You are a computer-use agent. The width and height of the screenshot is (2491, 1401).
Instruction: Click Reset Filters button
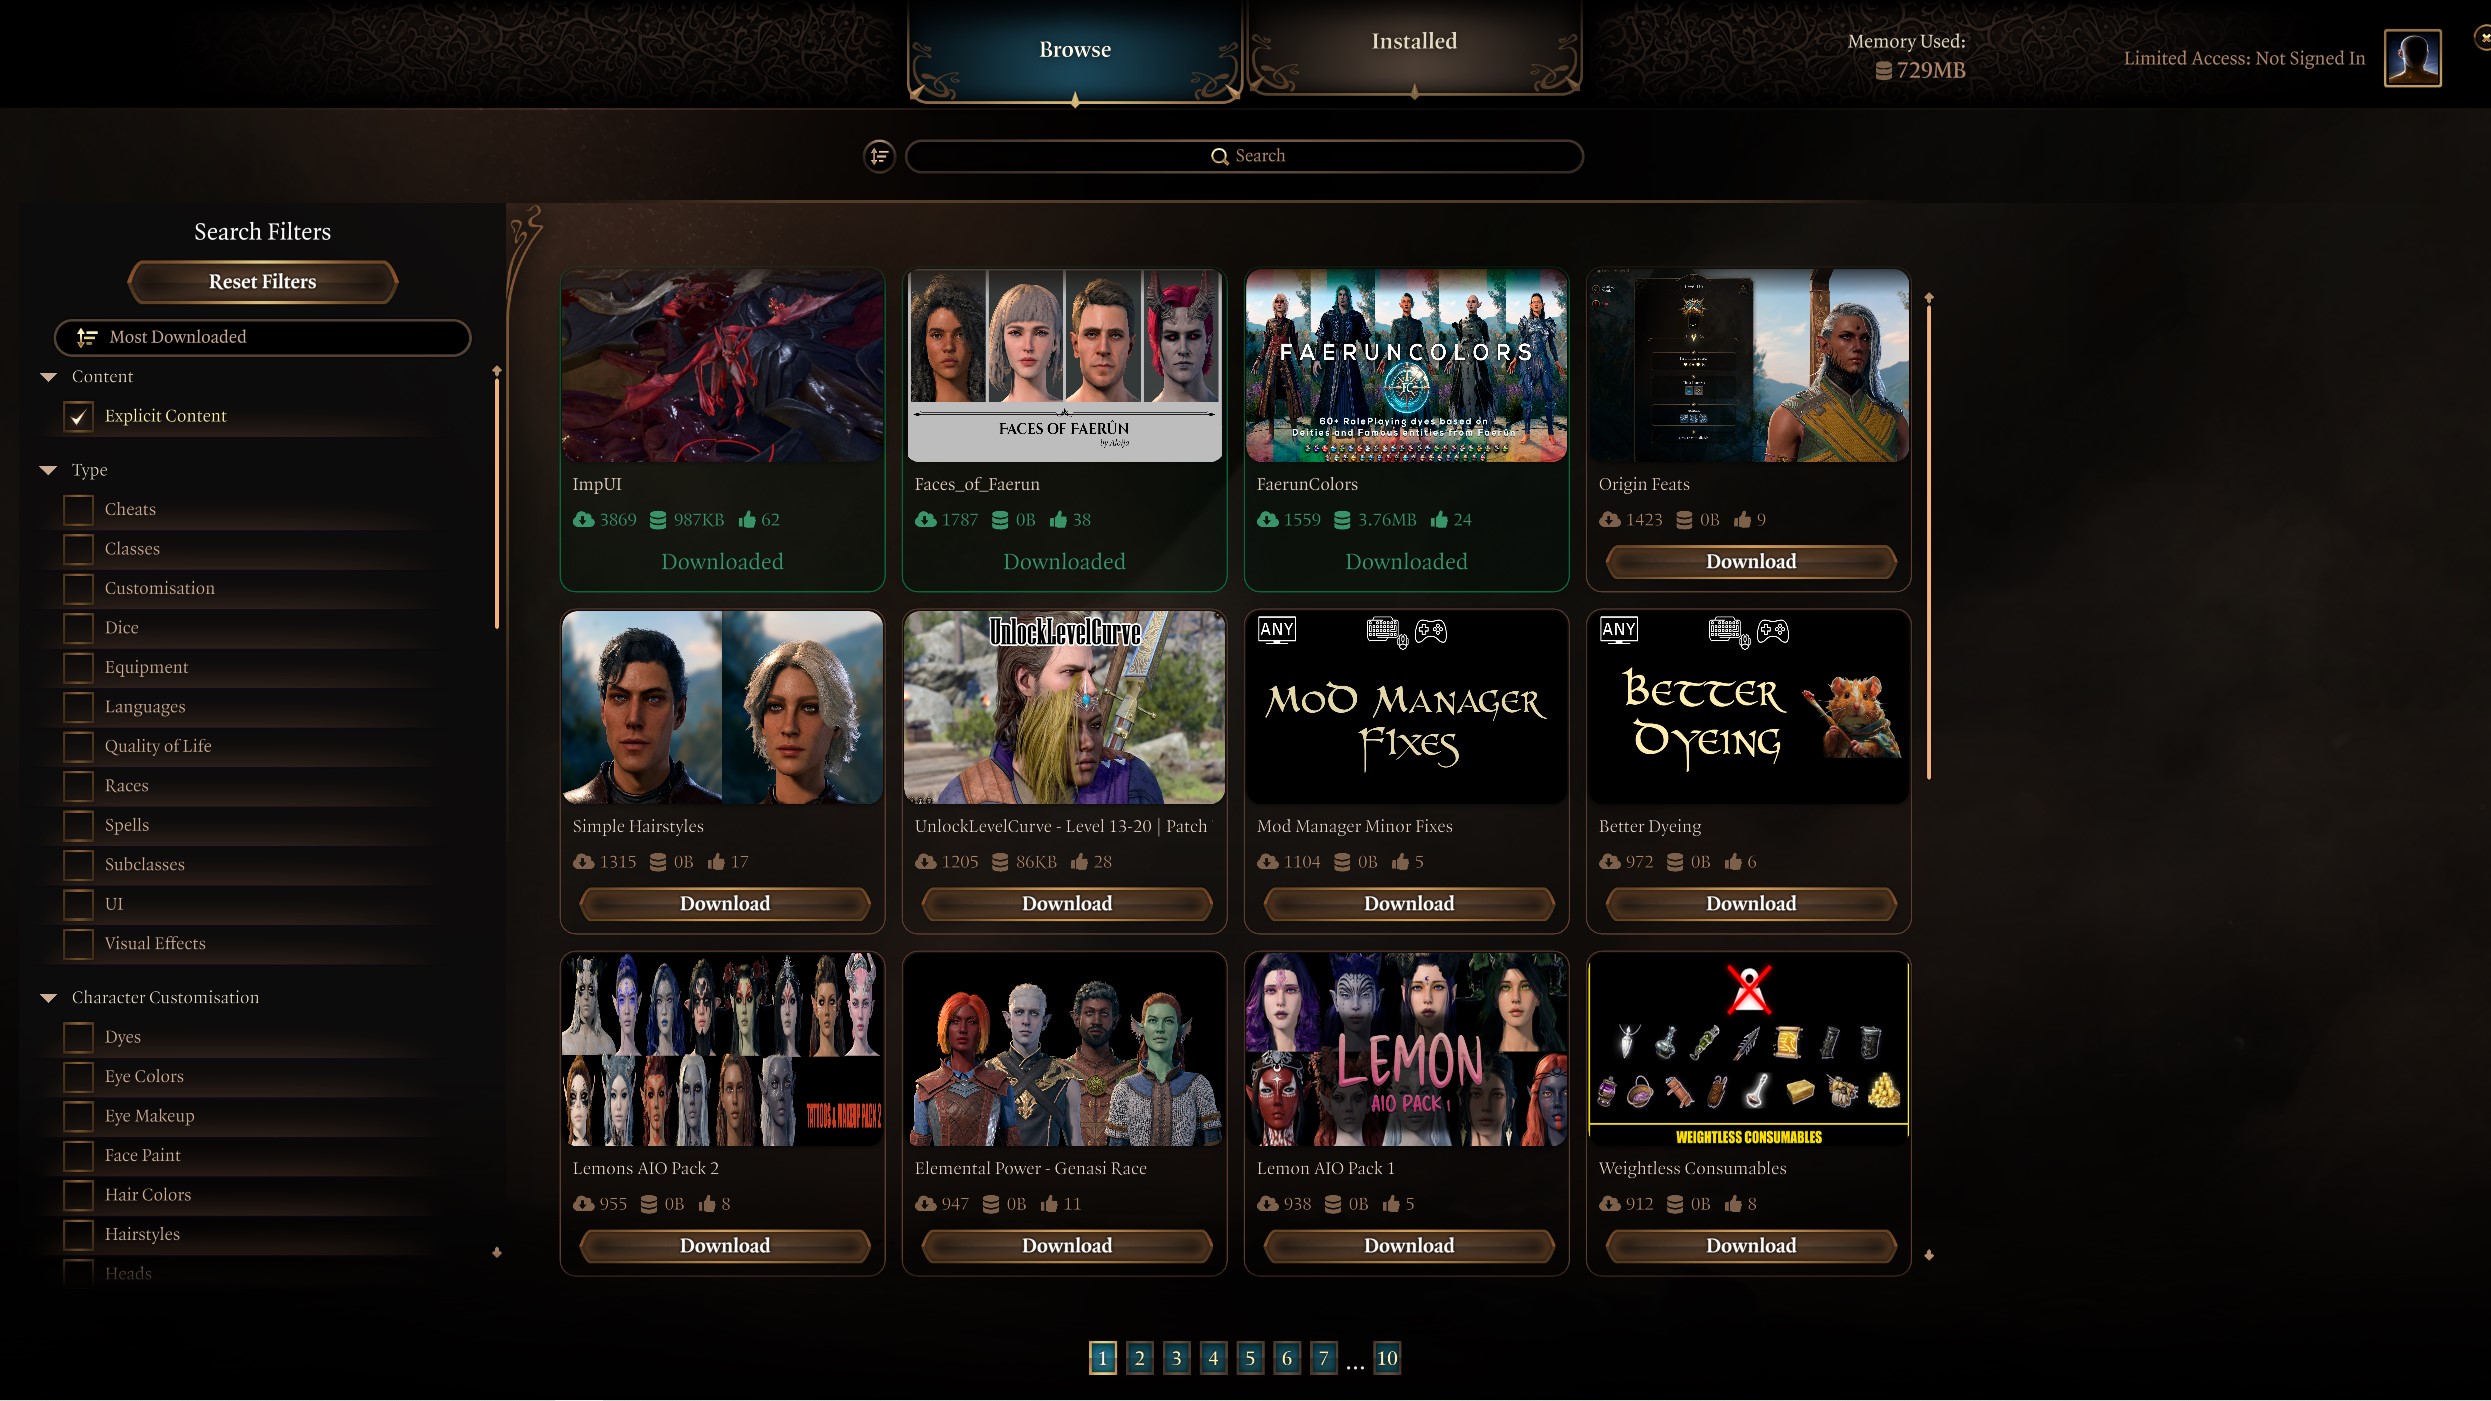click(x=262, y=282)
